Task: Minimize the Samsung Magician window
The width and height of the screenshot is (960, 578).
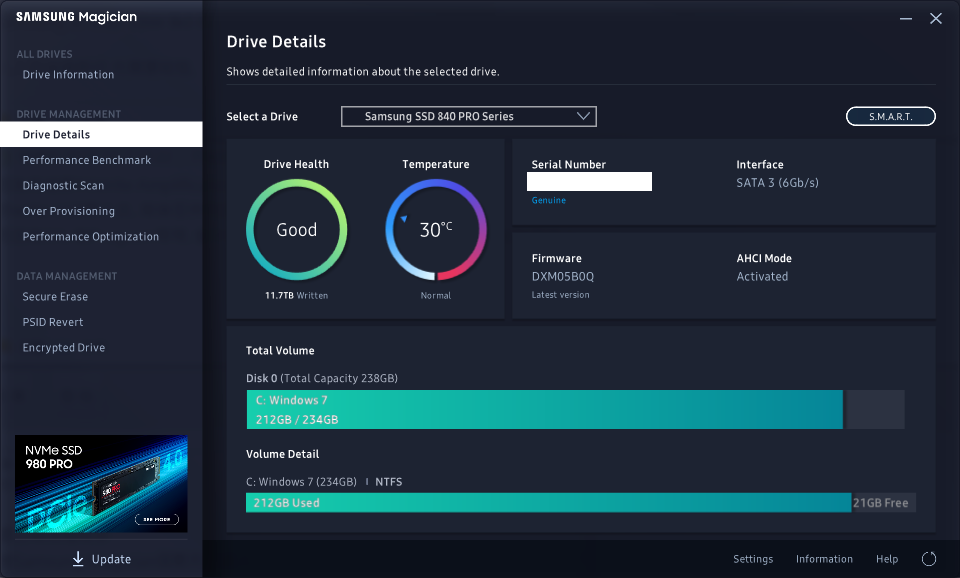Action: (906, 19)
